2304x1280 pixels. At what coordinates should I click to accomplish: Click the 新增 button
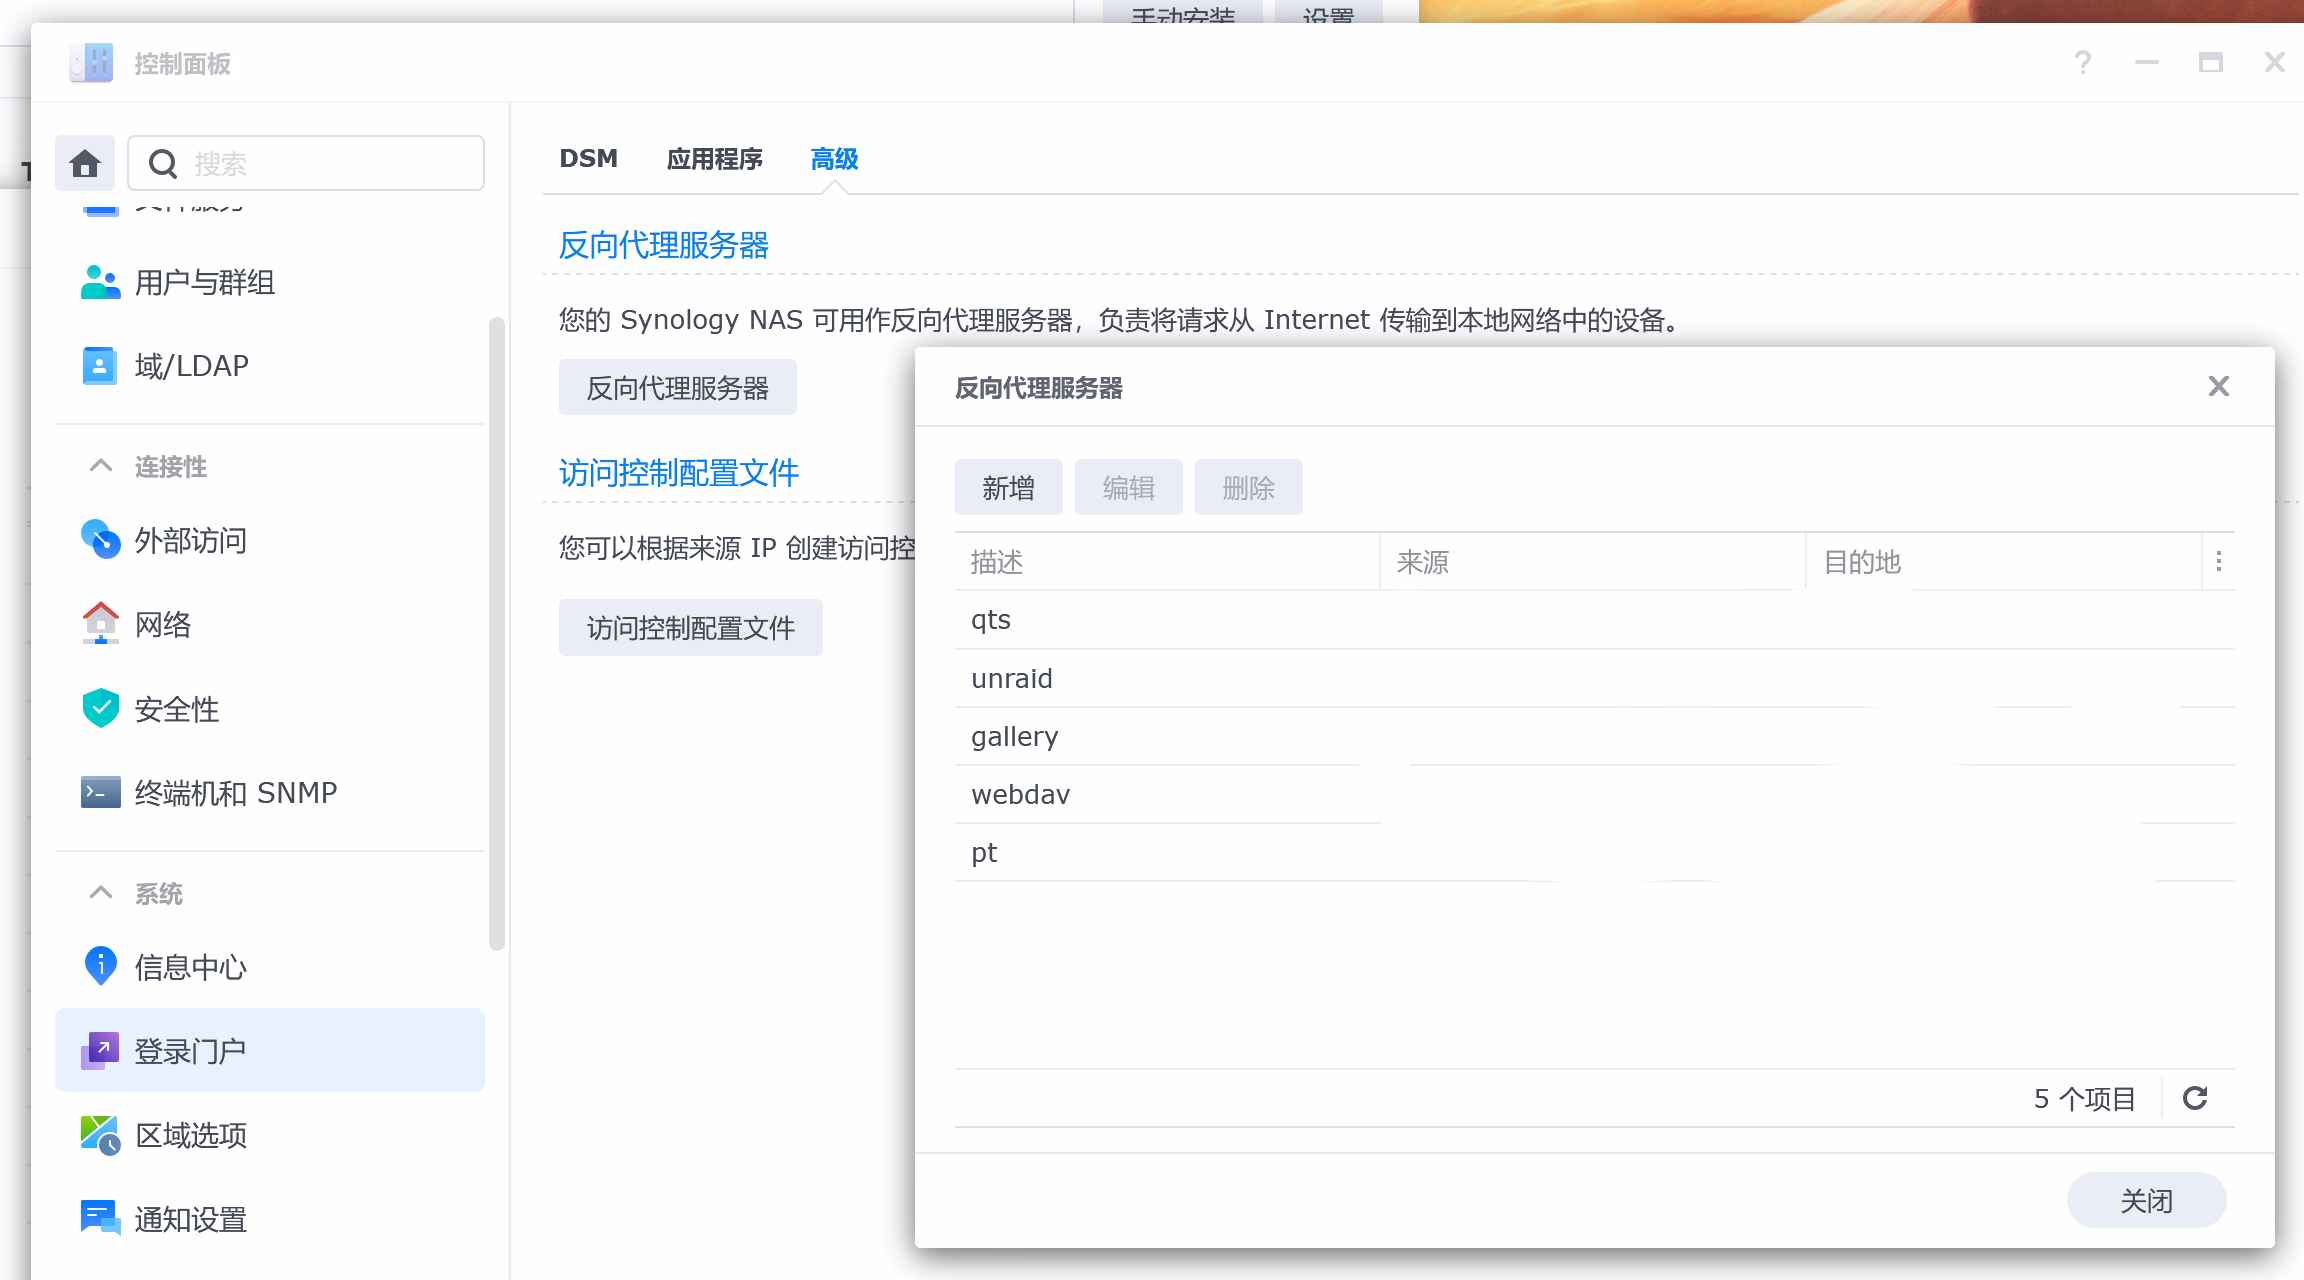(x=1008, y=488)
